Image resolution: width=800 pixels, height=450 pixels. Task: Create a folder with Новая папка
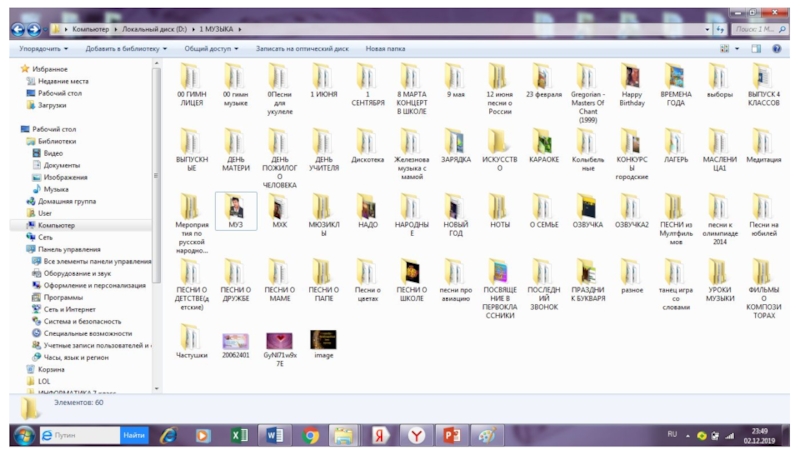385,49
